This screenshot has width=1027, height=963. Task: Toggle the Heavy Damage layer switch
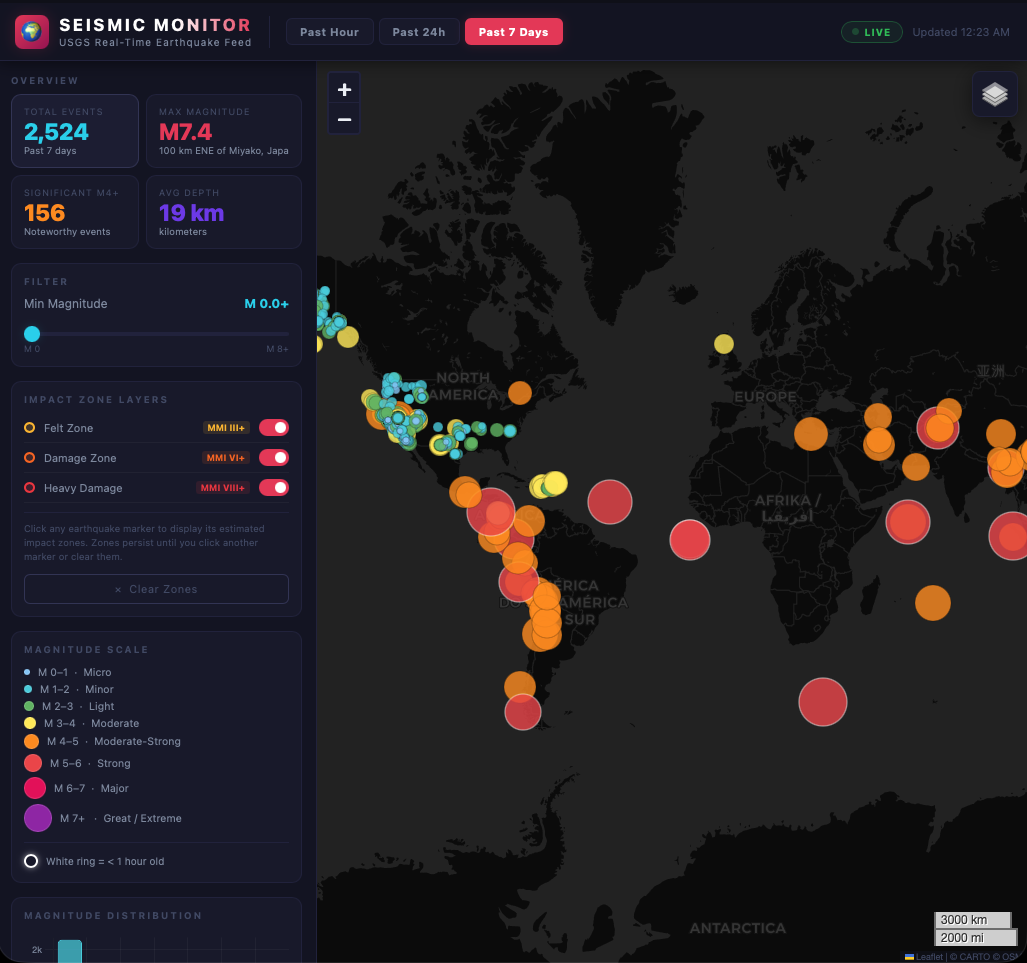pos(274,487)
